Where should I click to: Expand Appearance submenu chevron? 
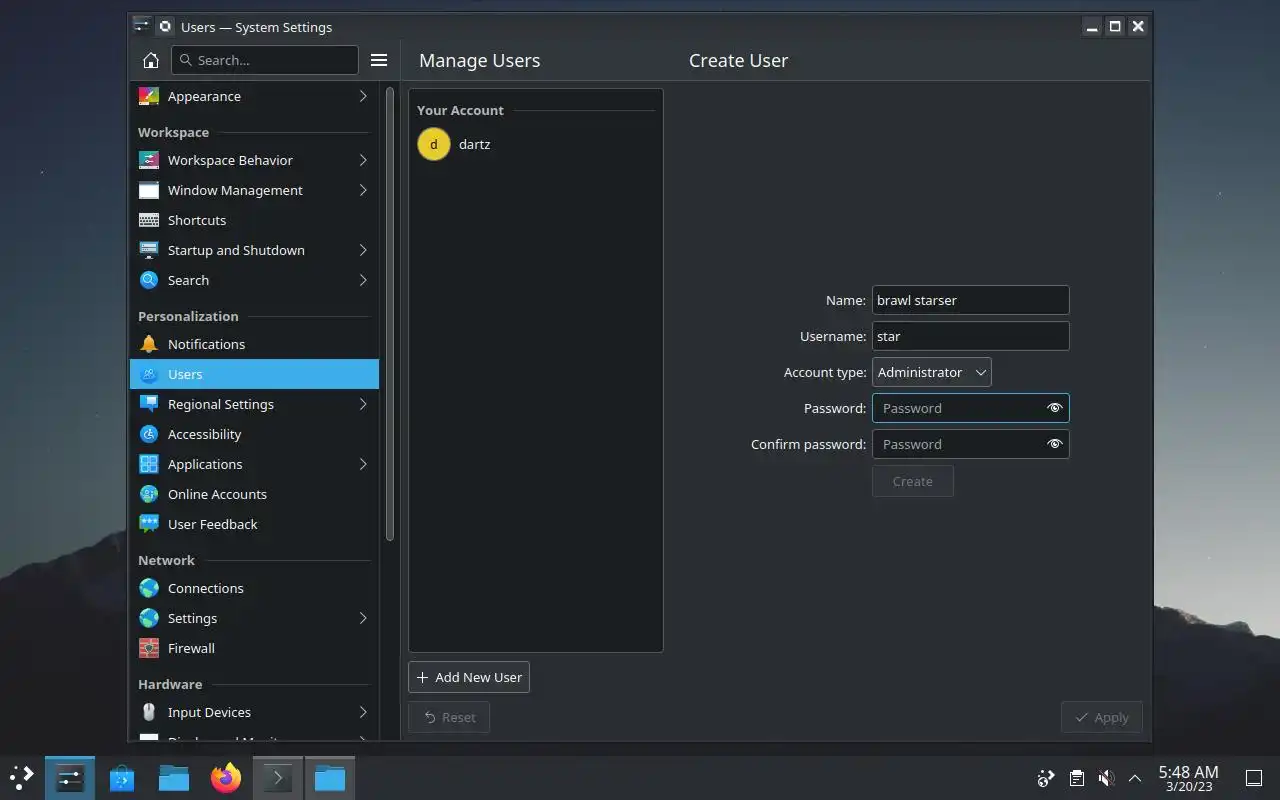(x=363, y=96)
